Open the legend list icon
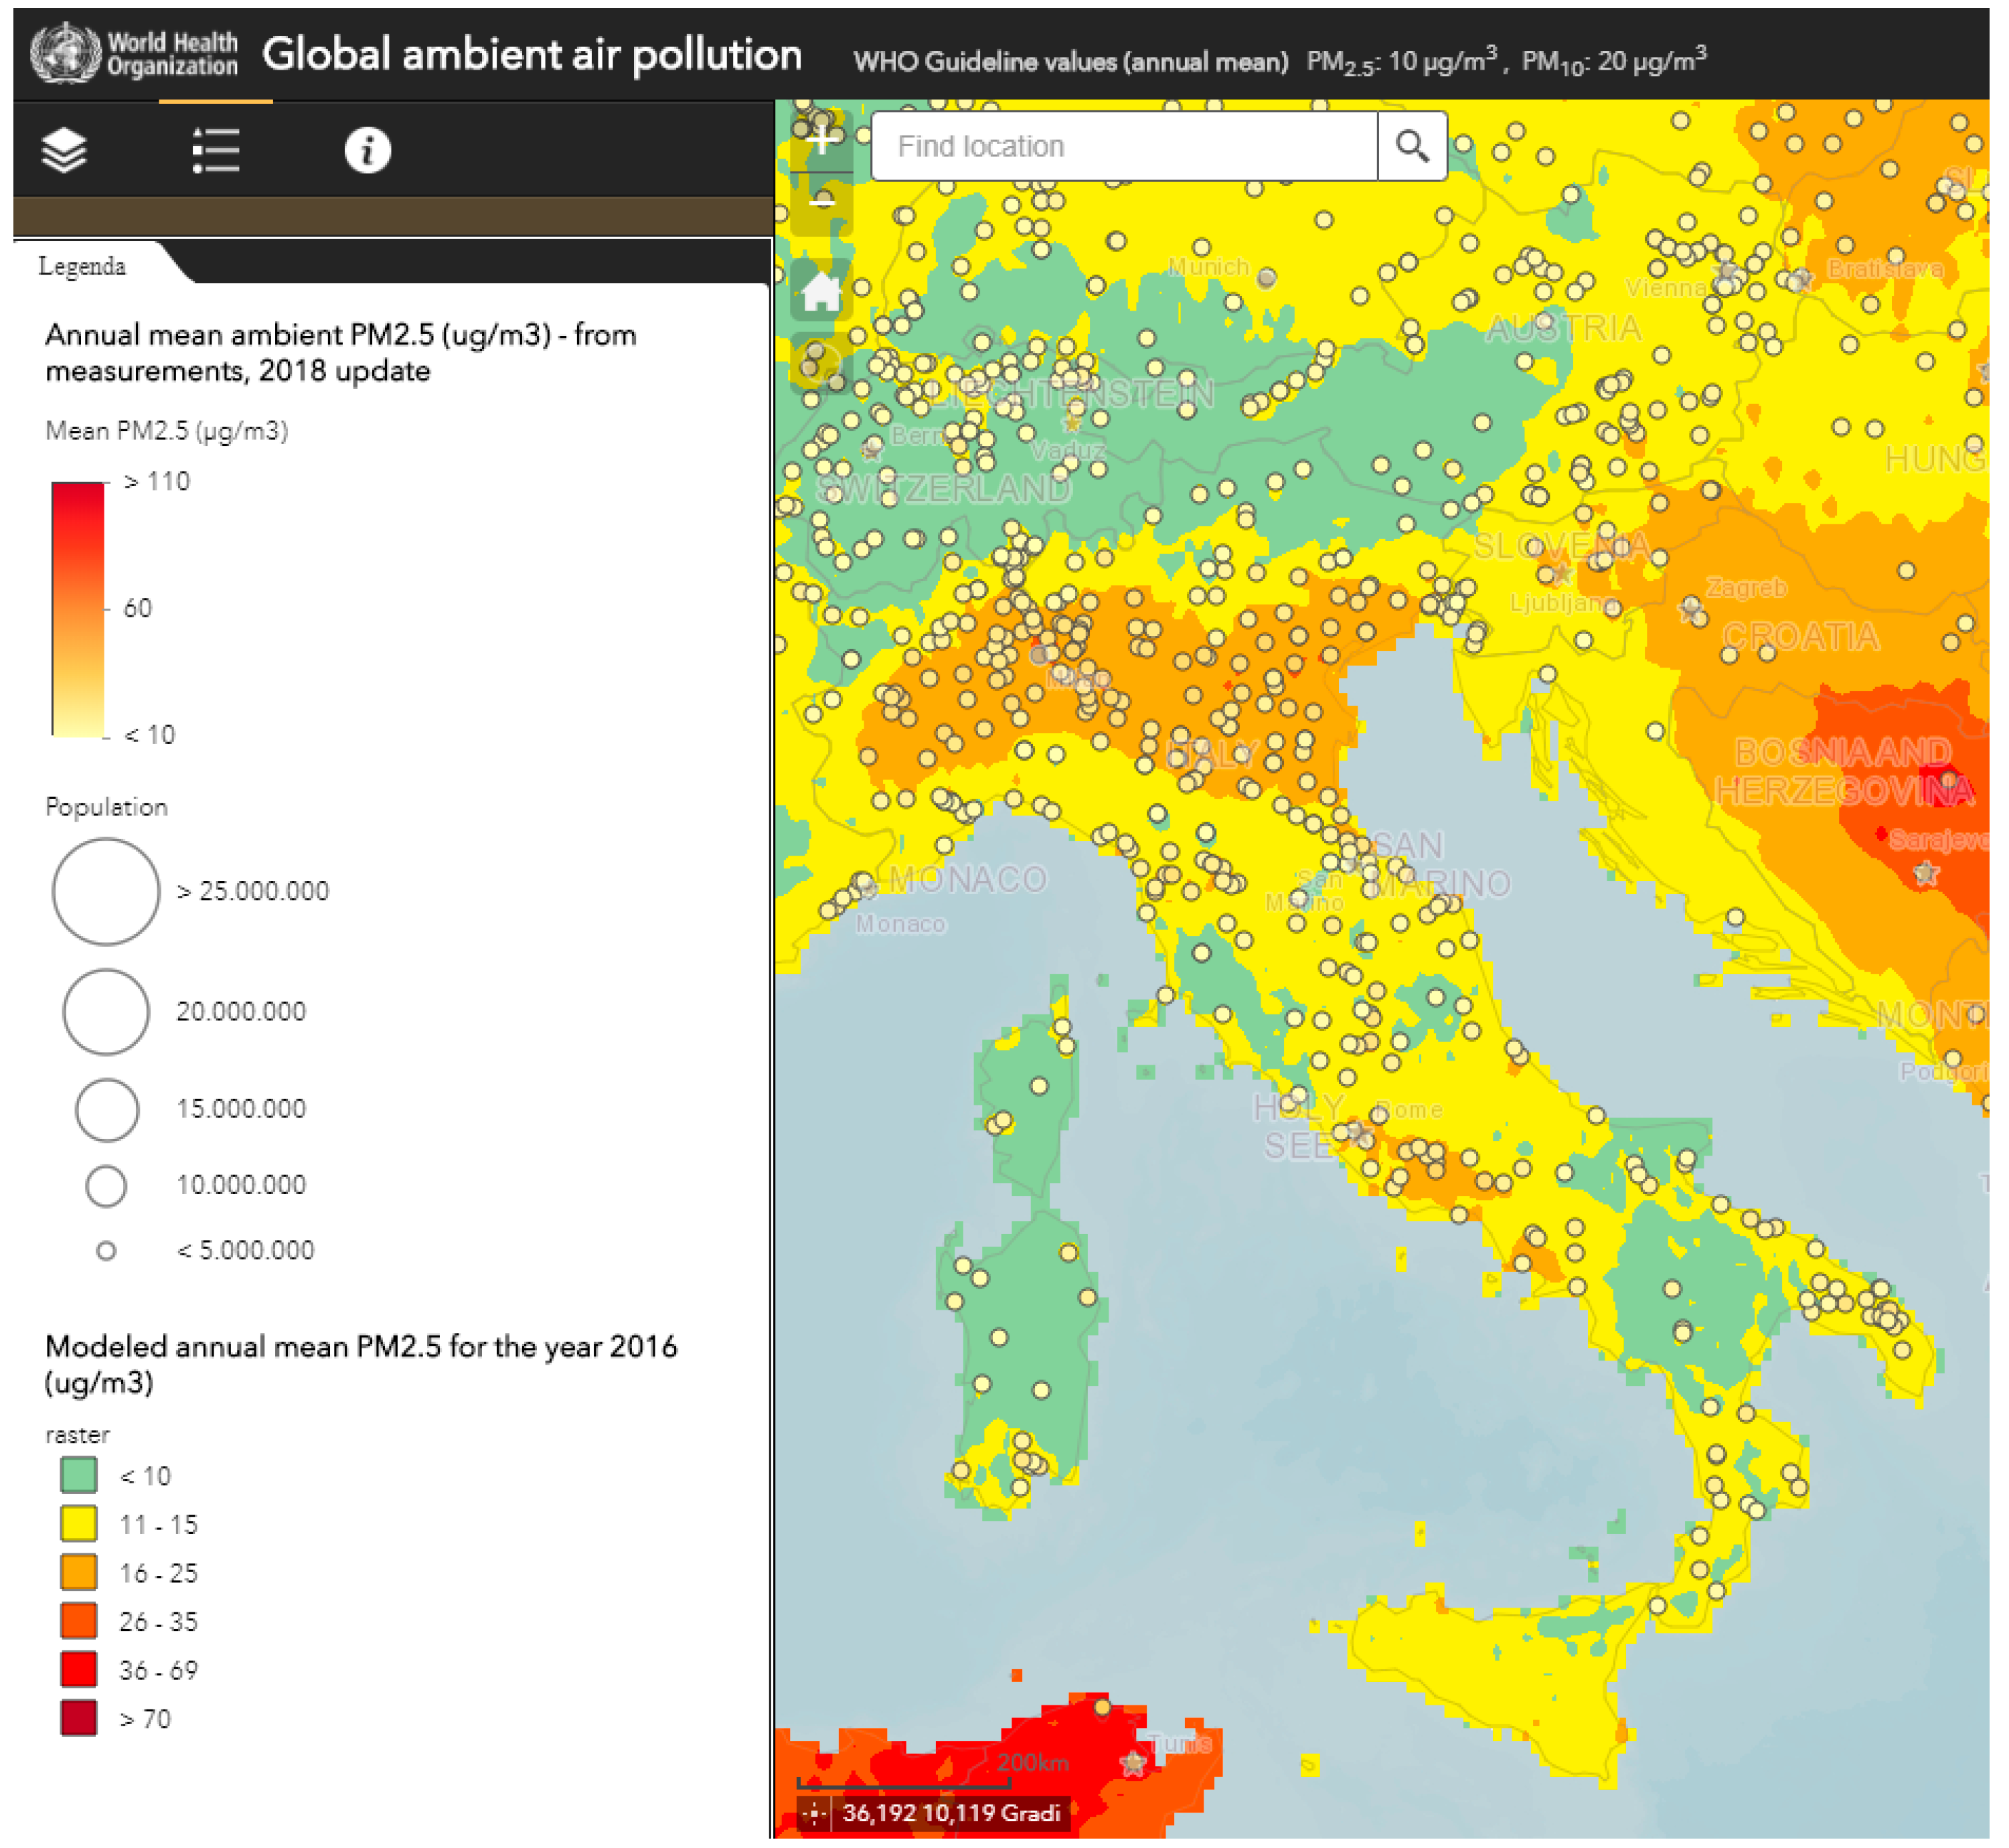This screenshot has width=2009, height=1848. tap(215, 151)
